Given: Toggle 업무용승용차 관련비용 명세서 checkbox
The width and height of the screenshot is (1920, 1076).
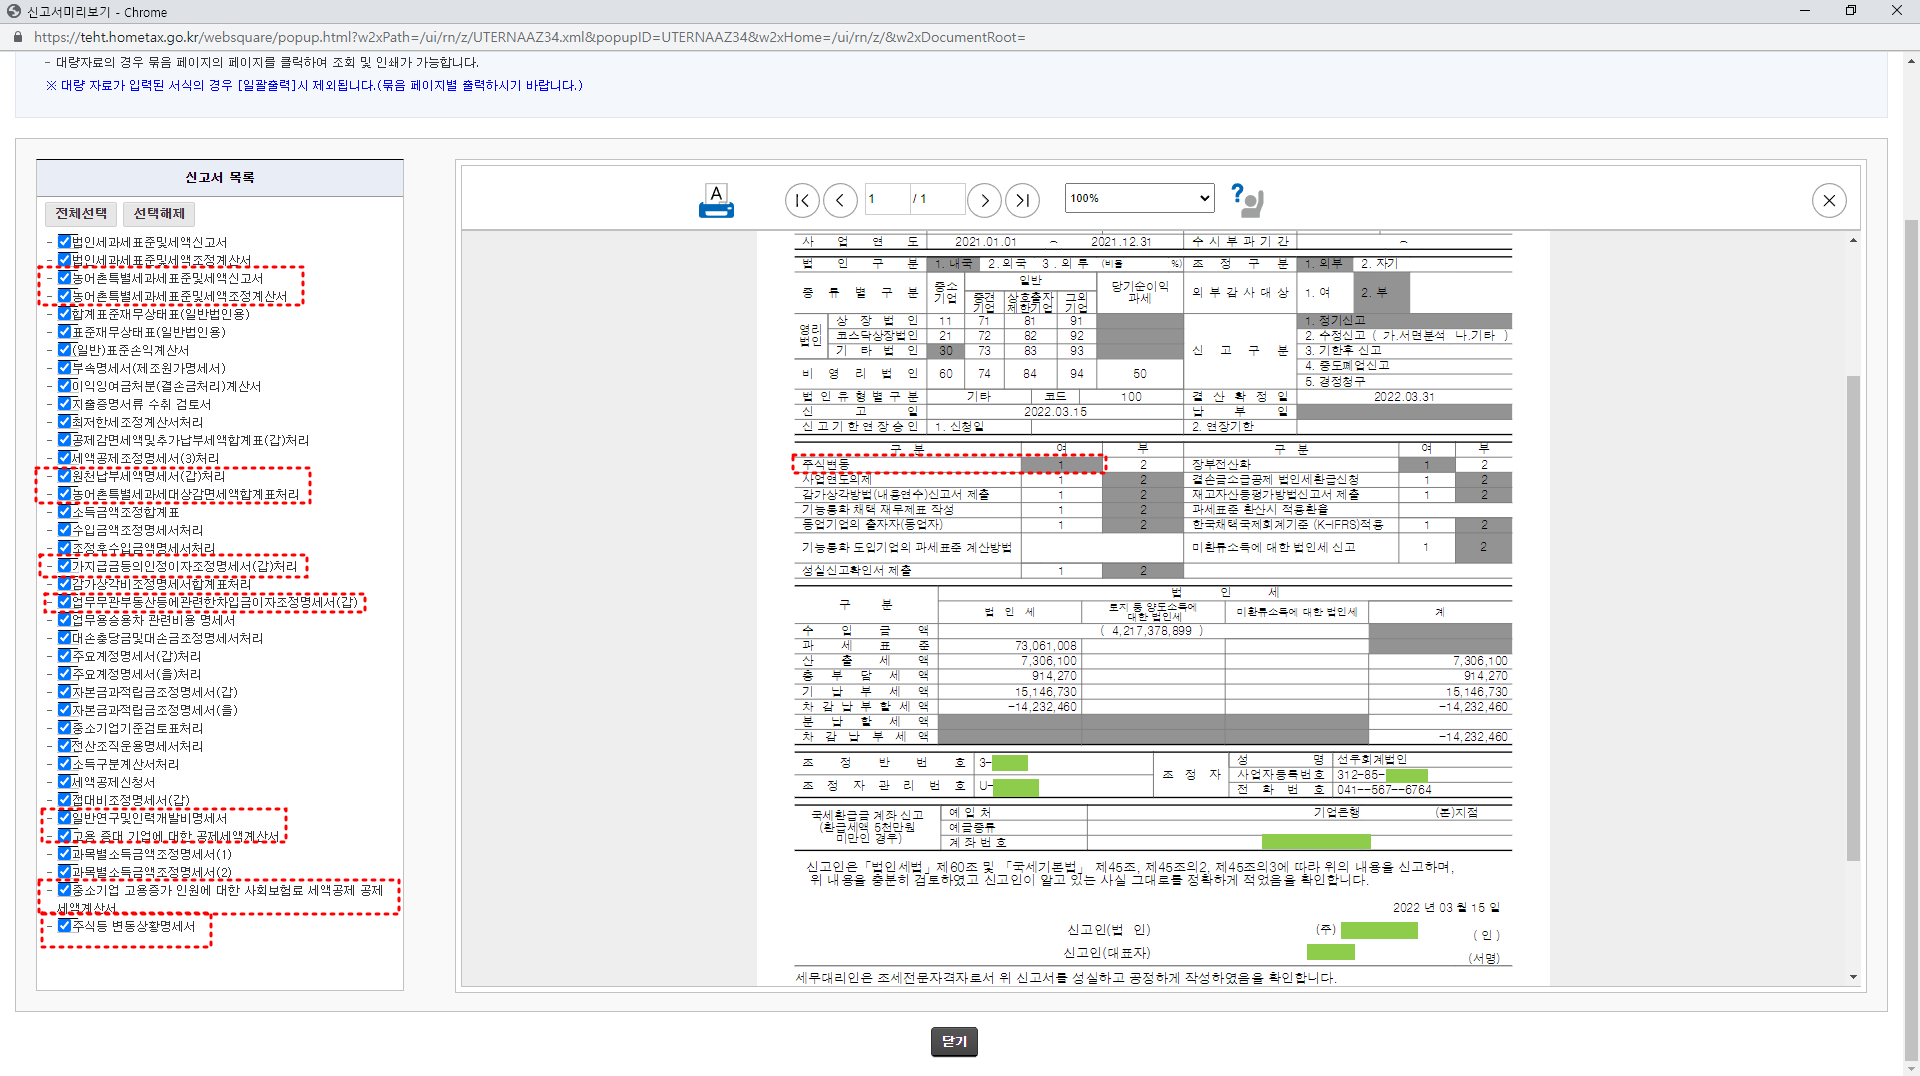Looking at the screenshot, I should pyautogui.click(x=64, y=620).
